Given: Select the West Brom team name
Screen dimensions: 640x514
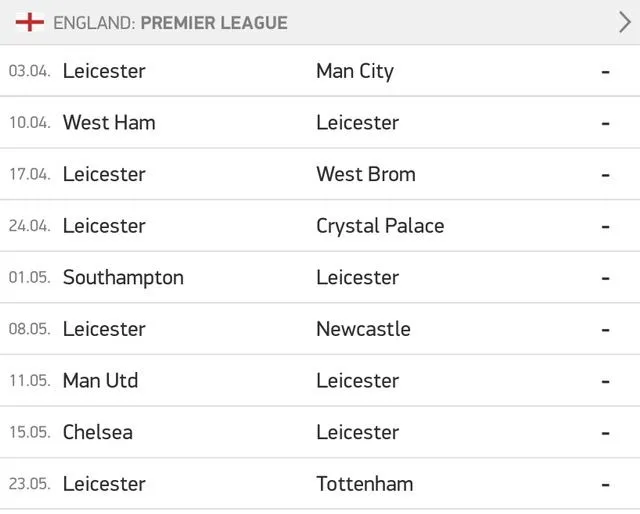Looking at the screenshot, I should 366,174.
